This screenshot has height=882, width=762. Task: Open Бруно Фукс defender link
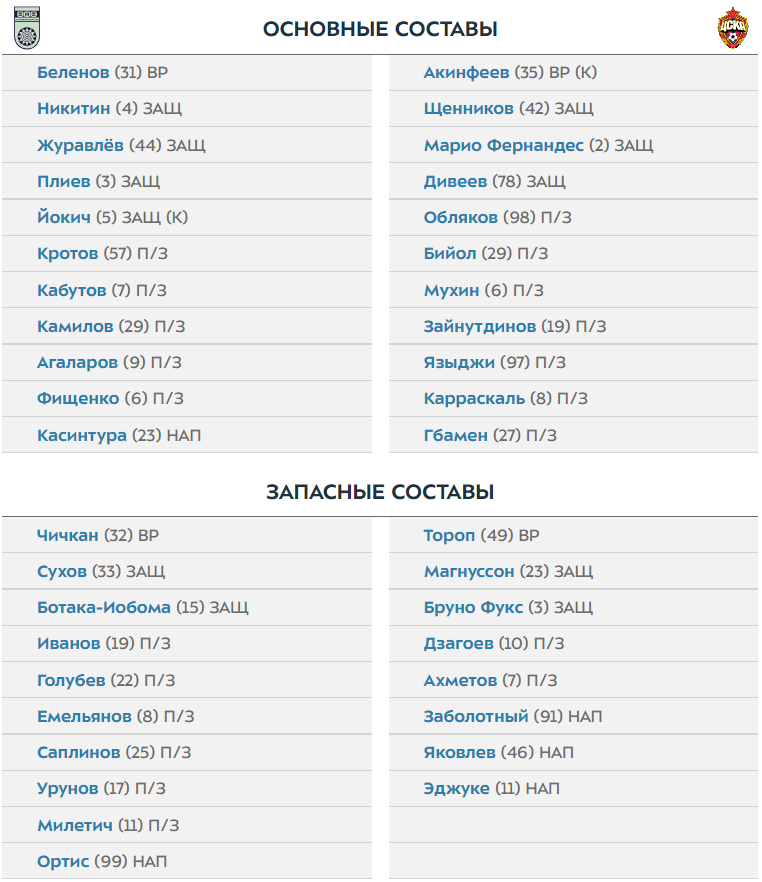point(473,607)
